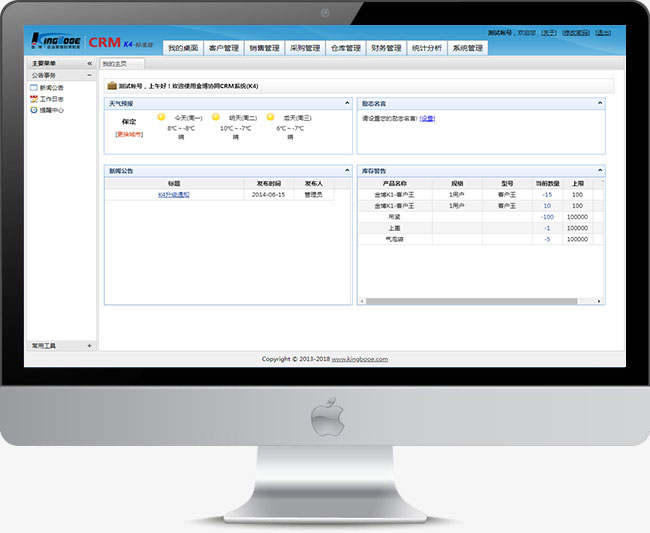Switch to the 仓库管理 menu tab
The image size is (650, 533).
click(x=346, y=48)
